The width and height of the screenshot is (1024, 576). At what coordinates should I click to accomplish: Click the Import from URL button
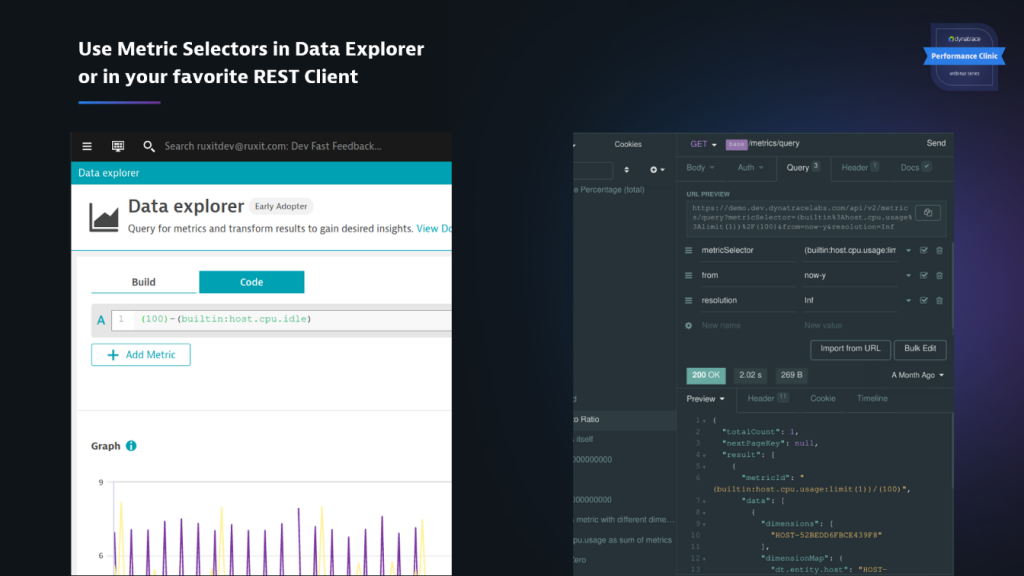click(x=849, y=348)
